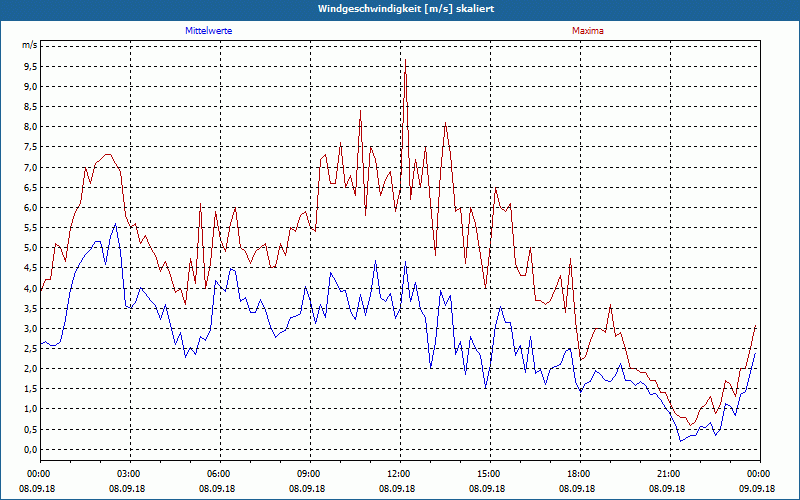800x500 pixels.
Task: Click the 5,5 y-axis value
Action: pos(30,228)
